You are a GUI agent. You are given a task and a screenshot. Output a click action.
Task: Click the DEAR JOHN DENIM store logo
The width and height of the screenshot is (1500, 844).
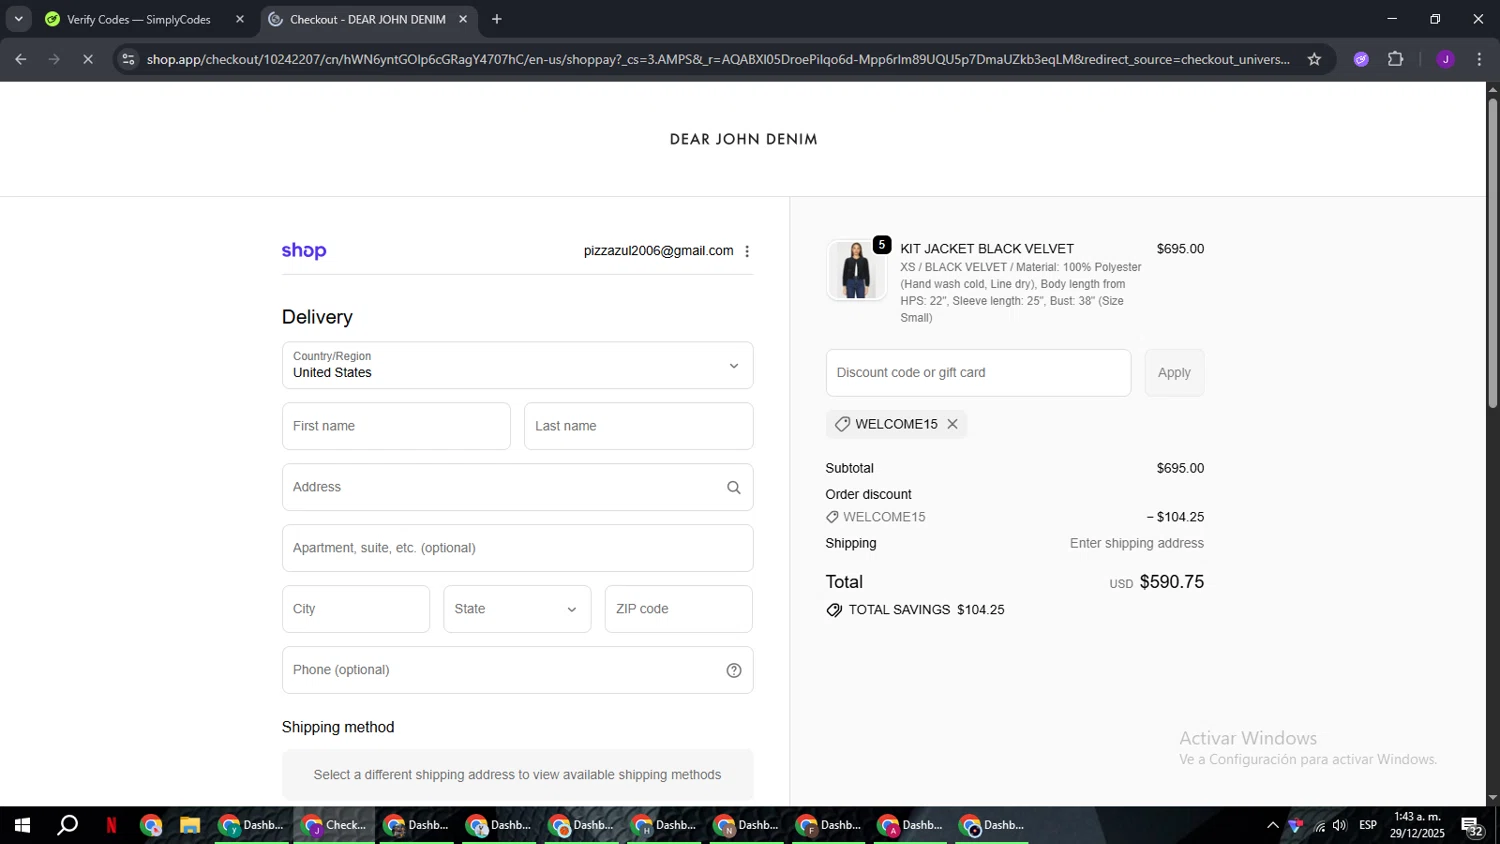pos(743,139)
